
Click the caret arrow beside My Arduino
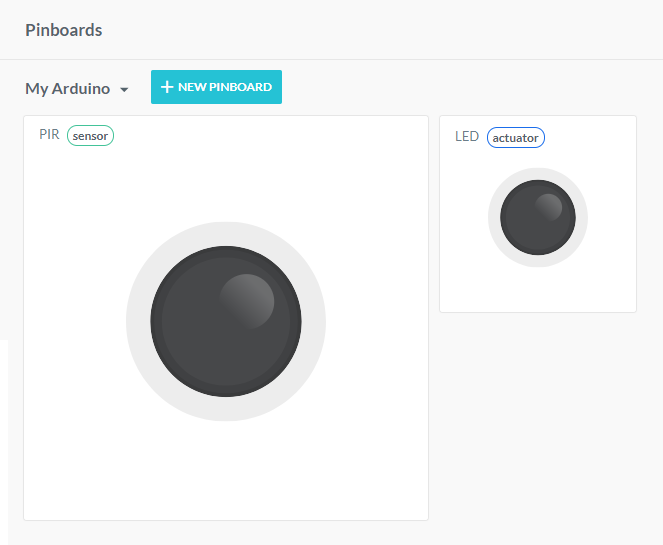pos(124,90)
